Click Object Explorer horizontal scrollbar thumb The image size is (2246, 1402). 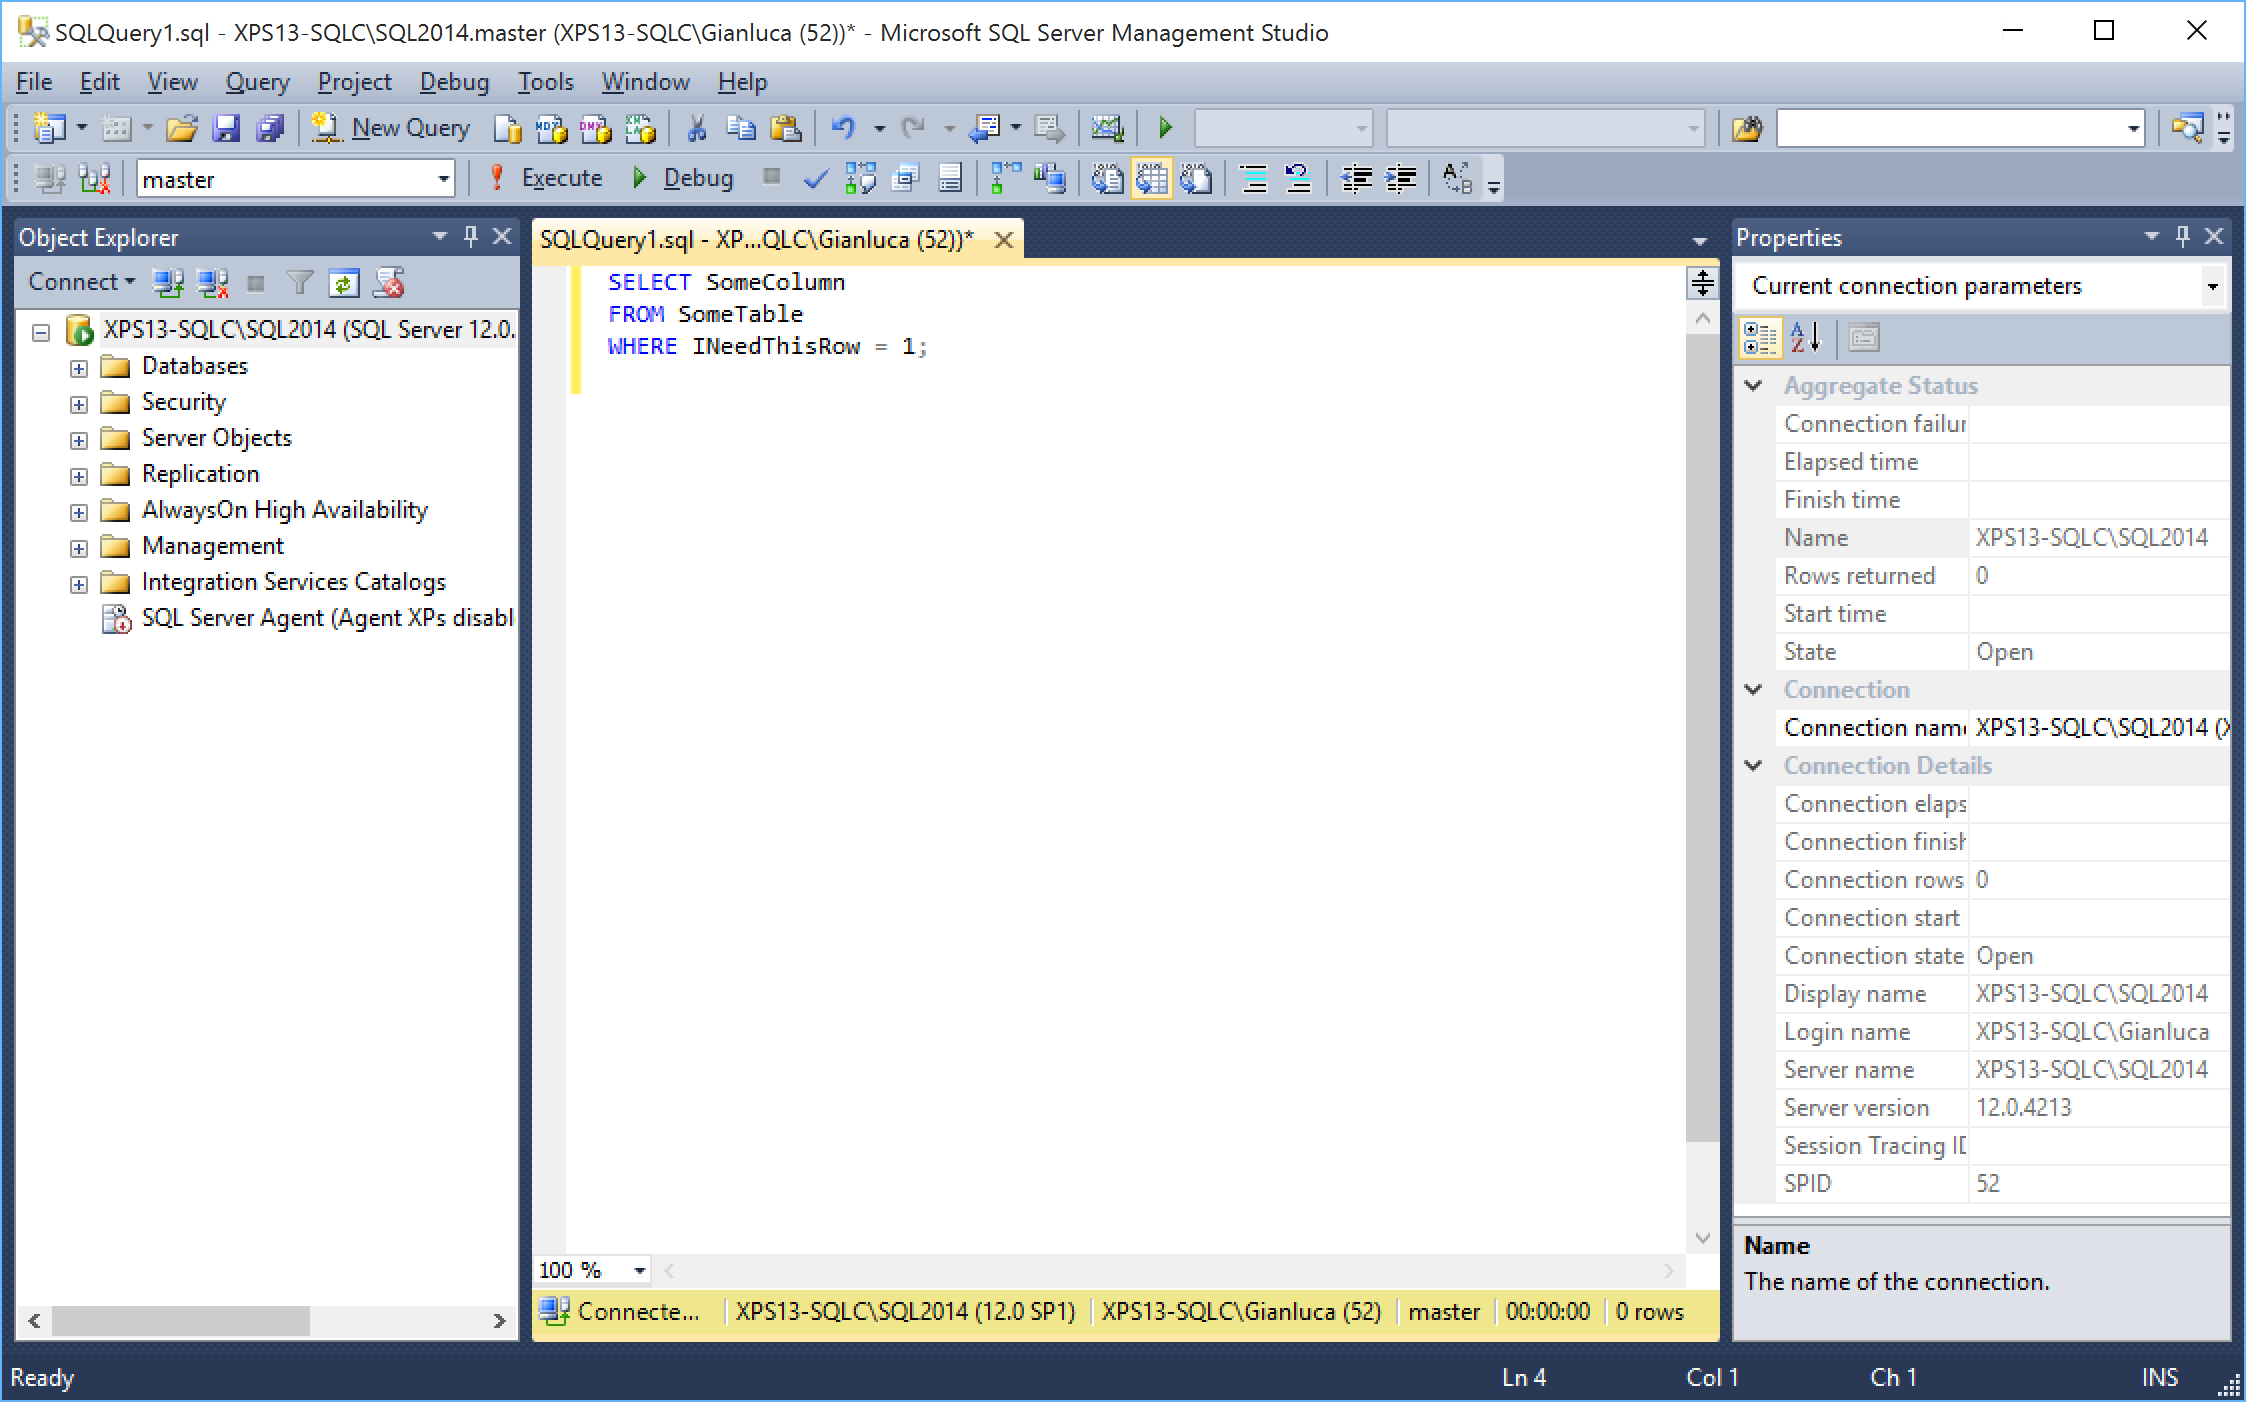pos(180,1321)
